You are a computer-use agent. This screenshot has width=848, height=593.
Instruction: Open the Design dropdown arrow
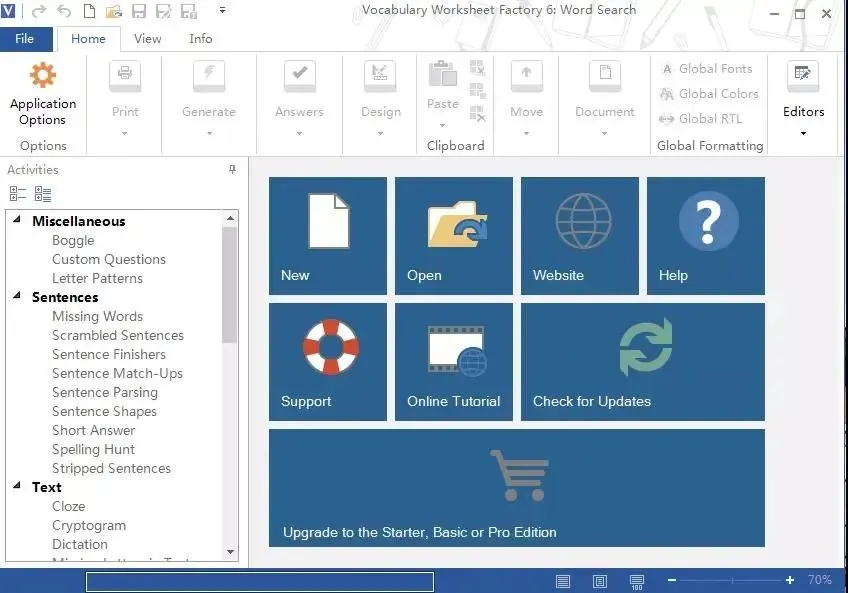pyautogui.click(x=380, y=133)
